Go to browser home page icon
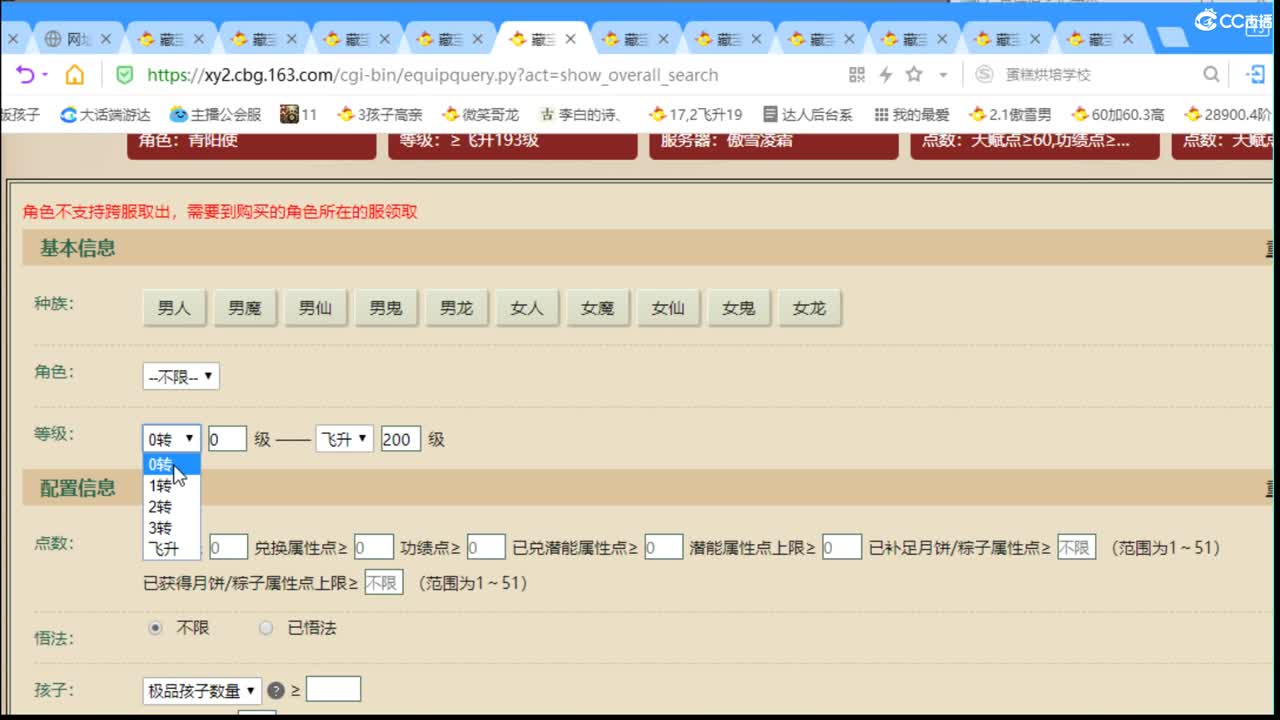Viewport: 1280px width, 720px height. pos(75,75)
